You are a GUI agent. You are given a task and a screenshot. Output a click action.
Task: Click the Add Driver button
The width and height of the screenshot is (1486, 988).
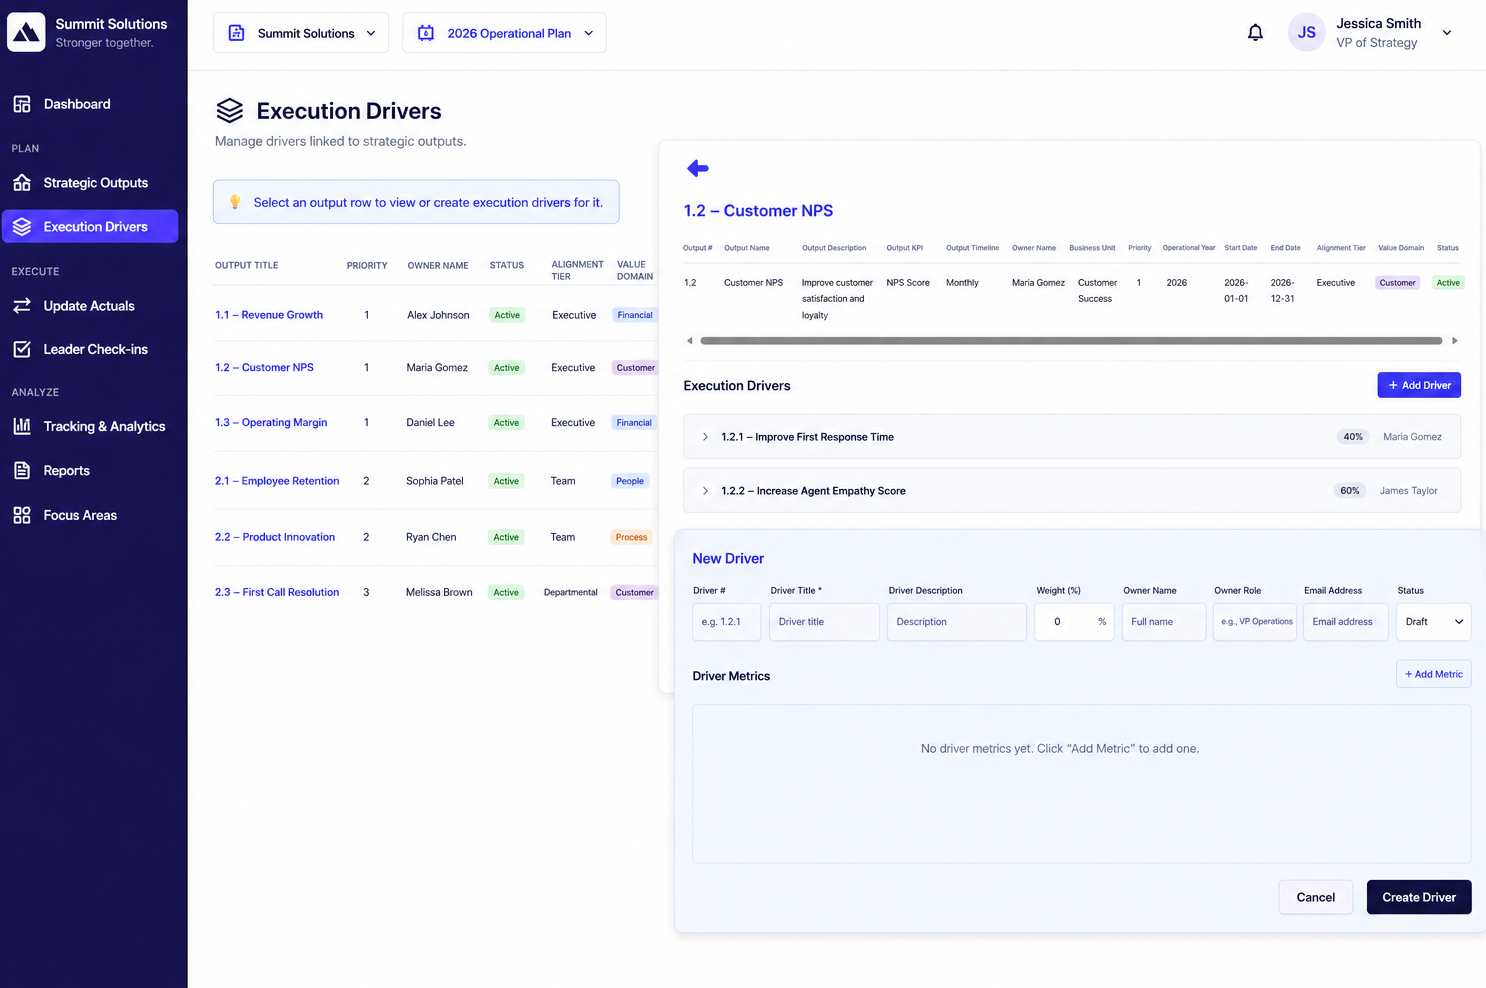(x=1419, y=385)
